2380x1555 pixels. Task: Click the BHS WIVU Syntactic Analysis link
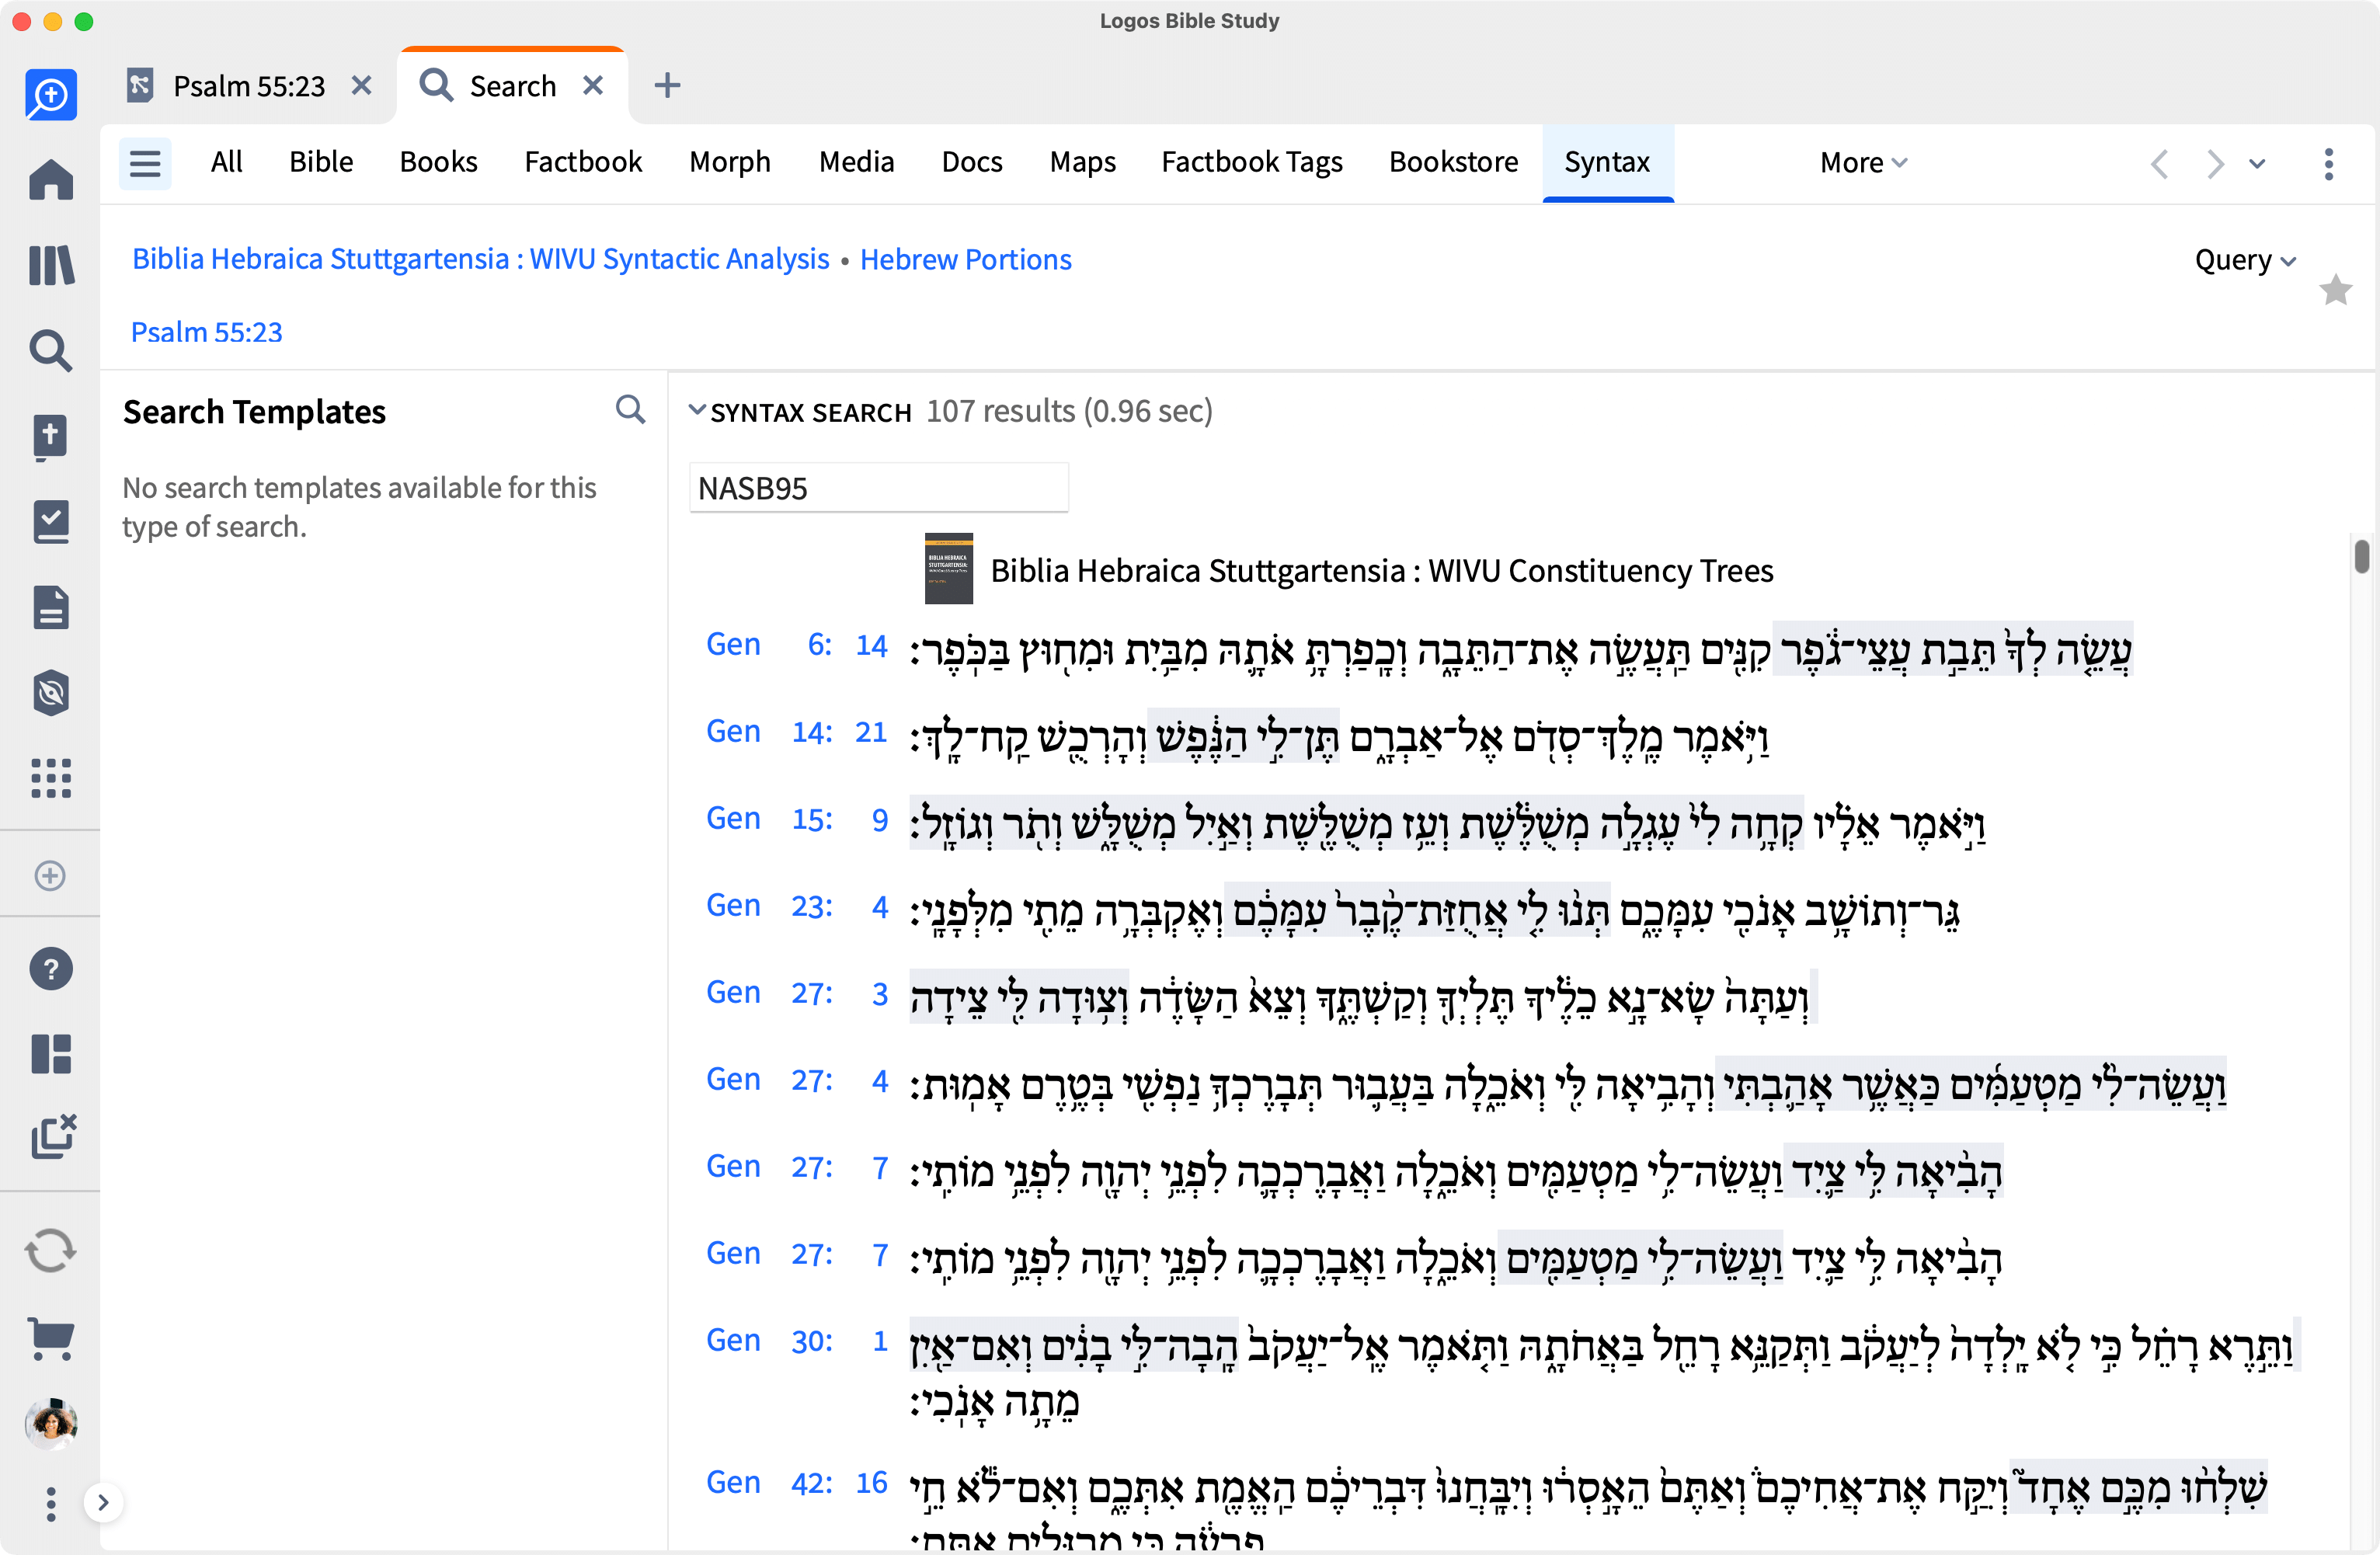[x=481, y=259]
